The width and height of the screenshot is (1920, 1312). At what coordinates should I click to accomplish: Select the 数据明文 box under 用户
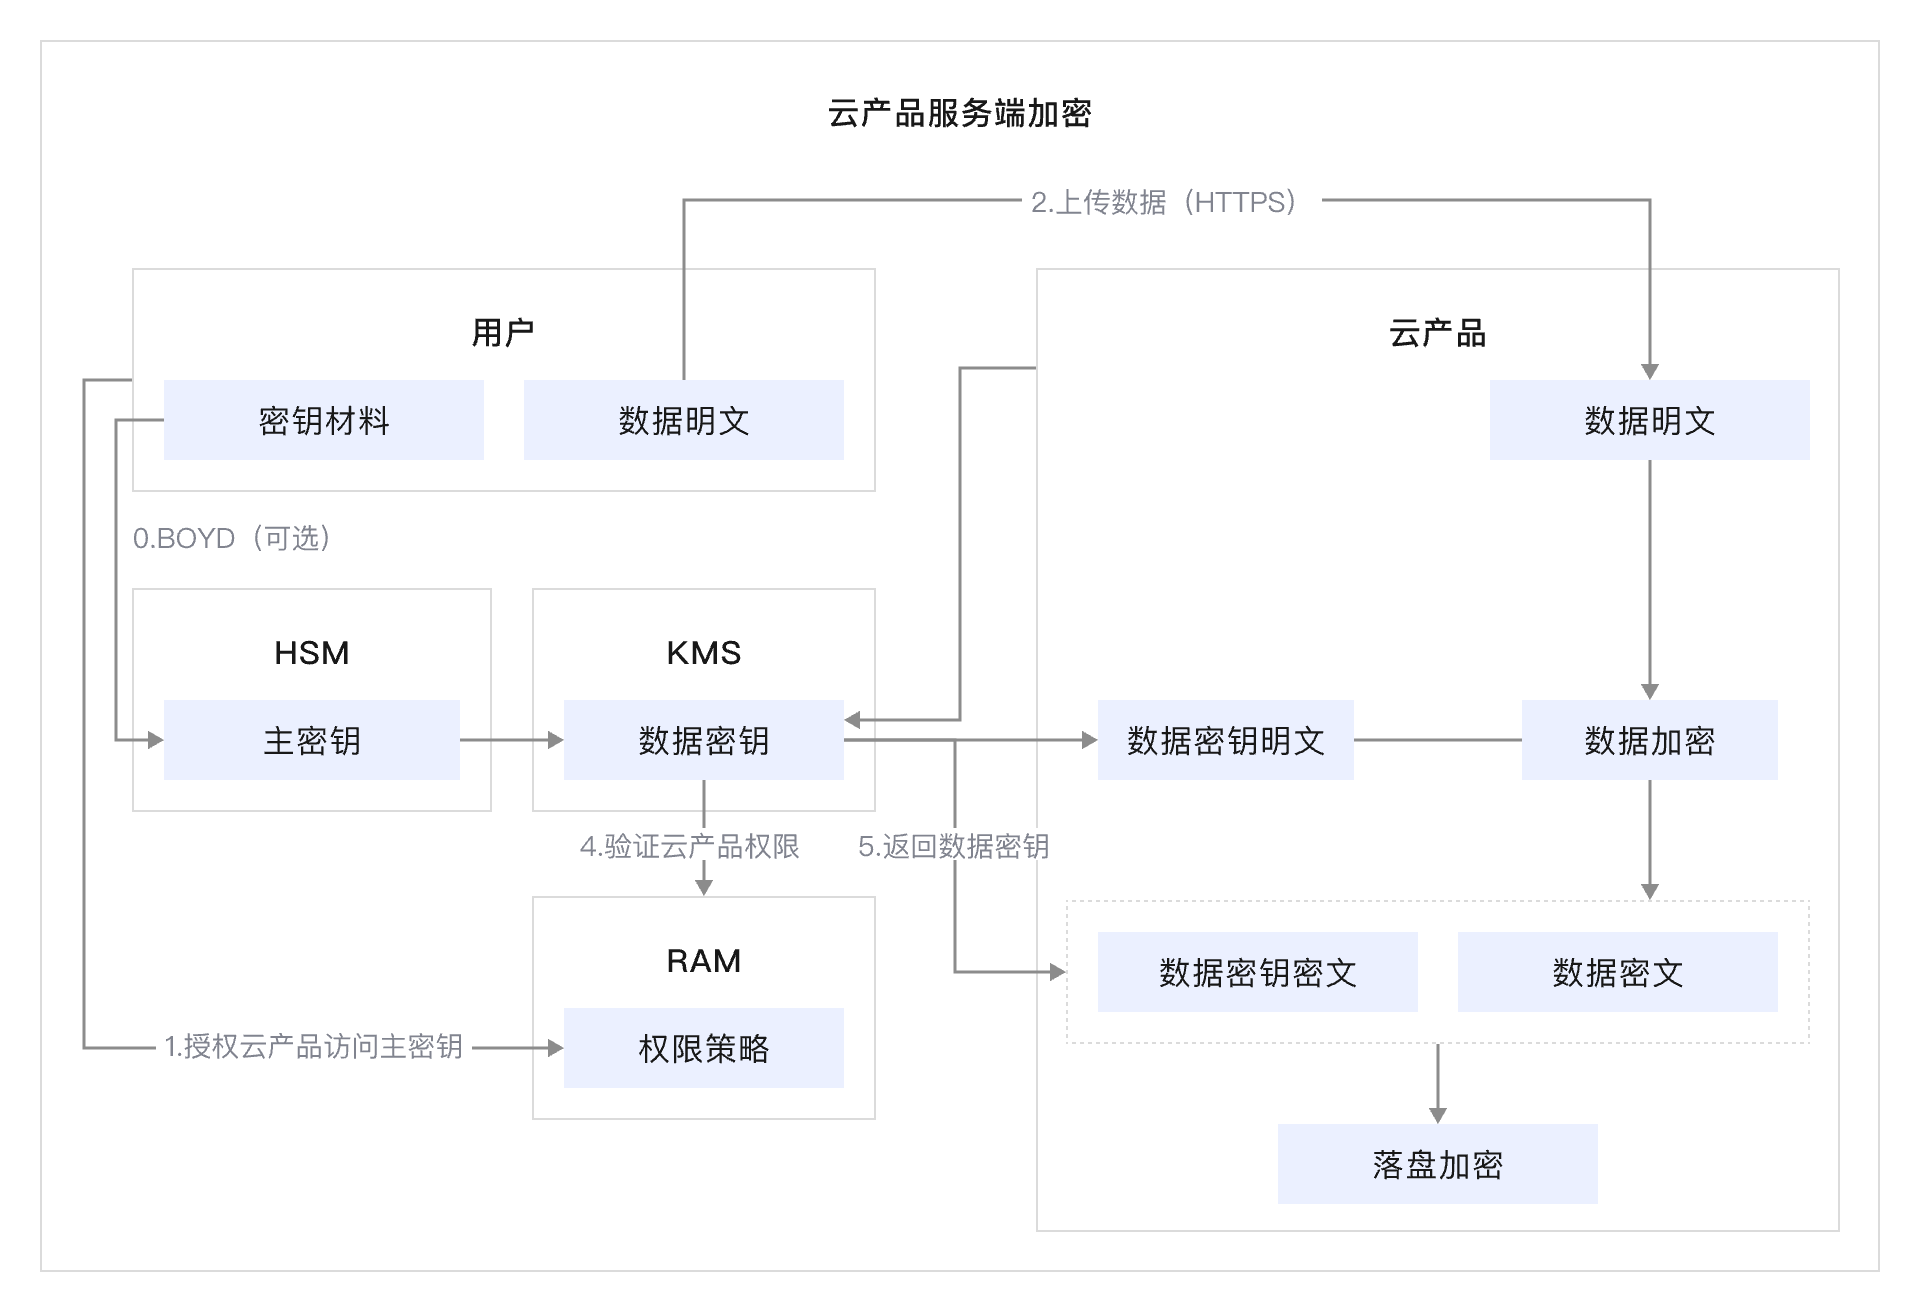tap(683, 420)
